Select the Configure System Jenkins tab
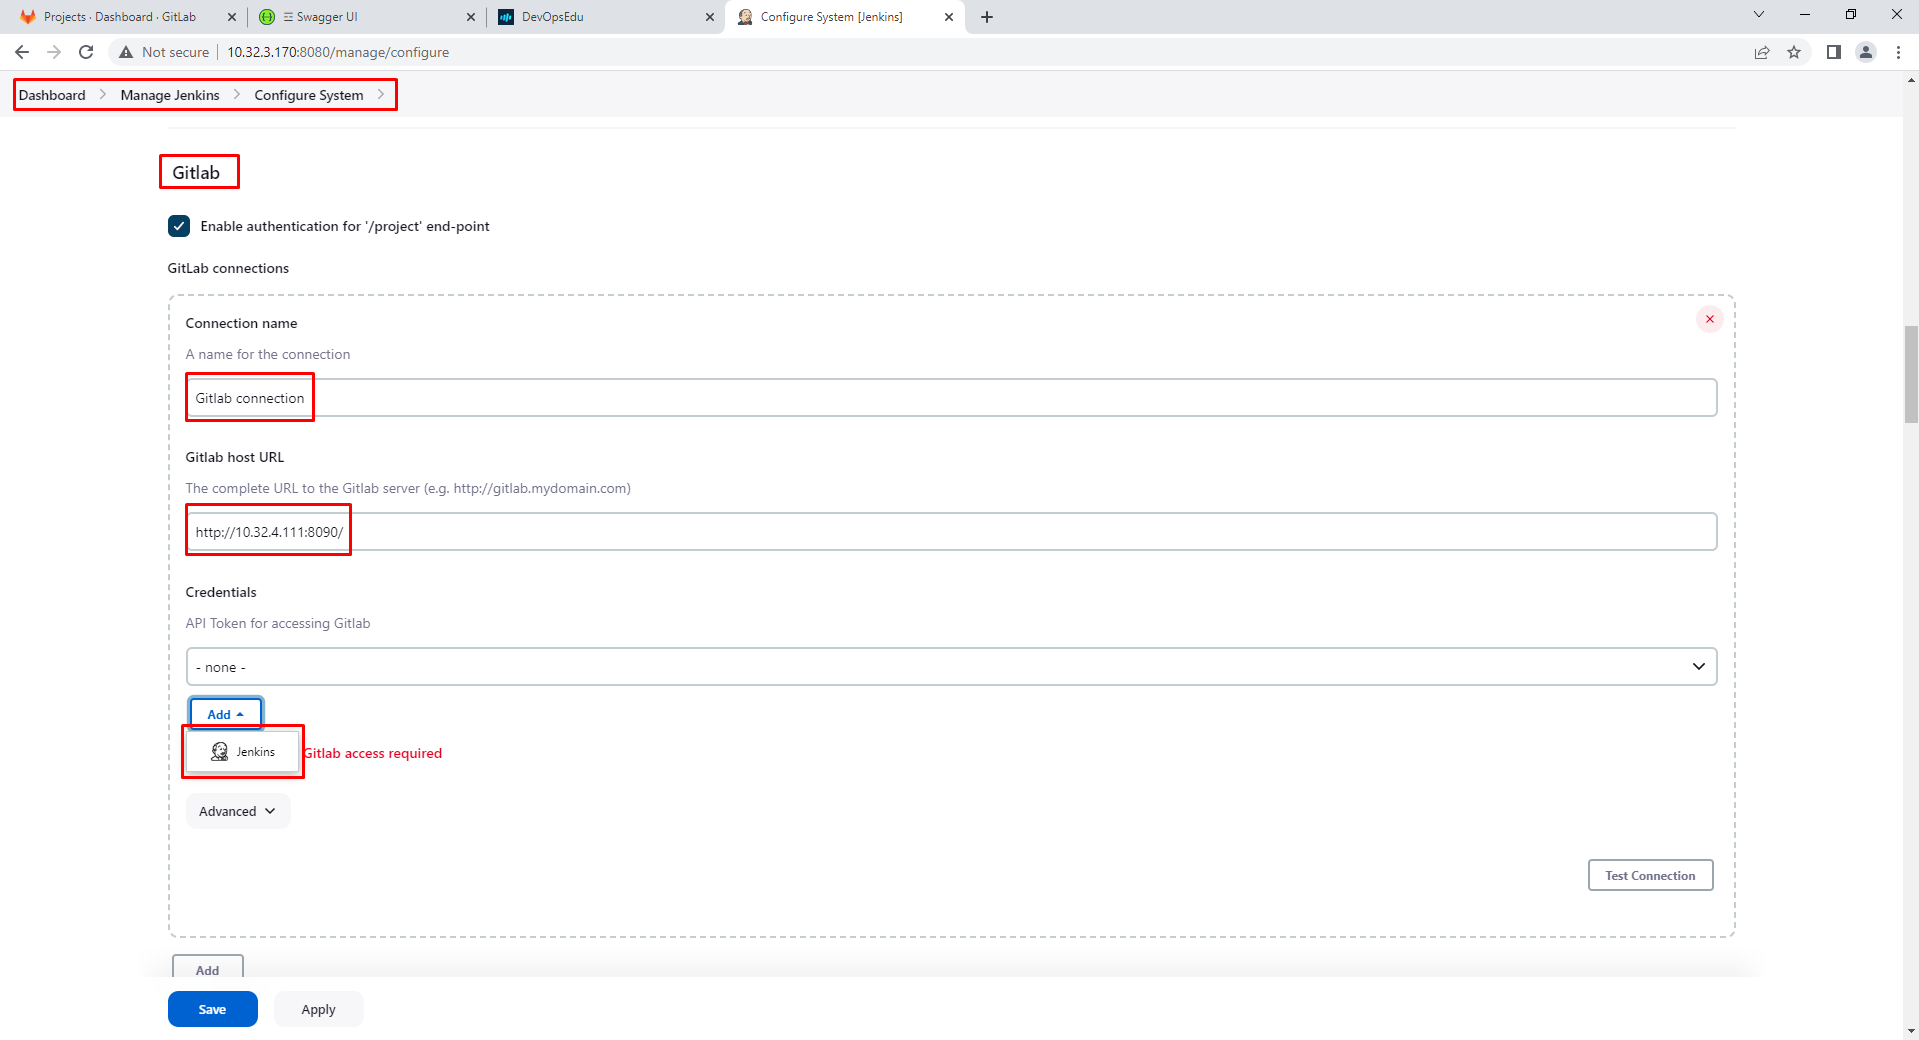 [x=831, y=17]
